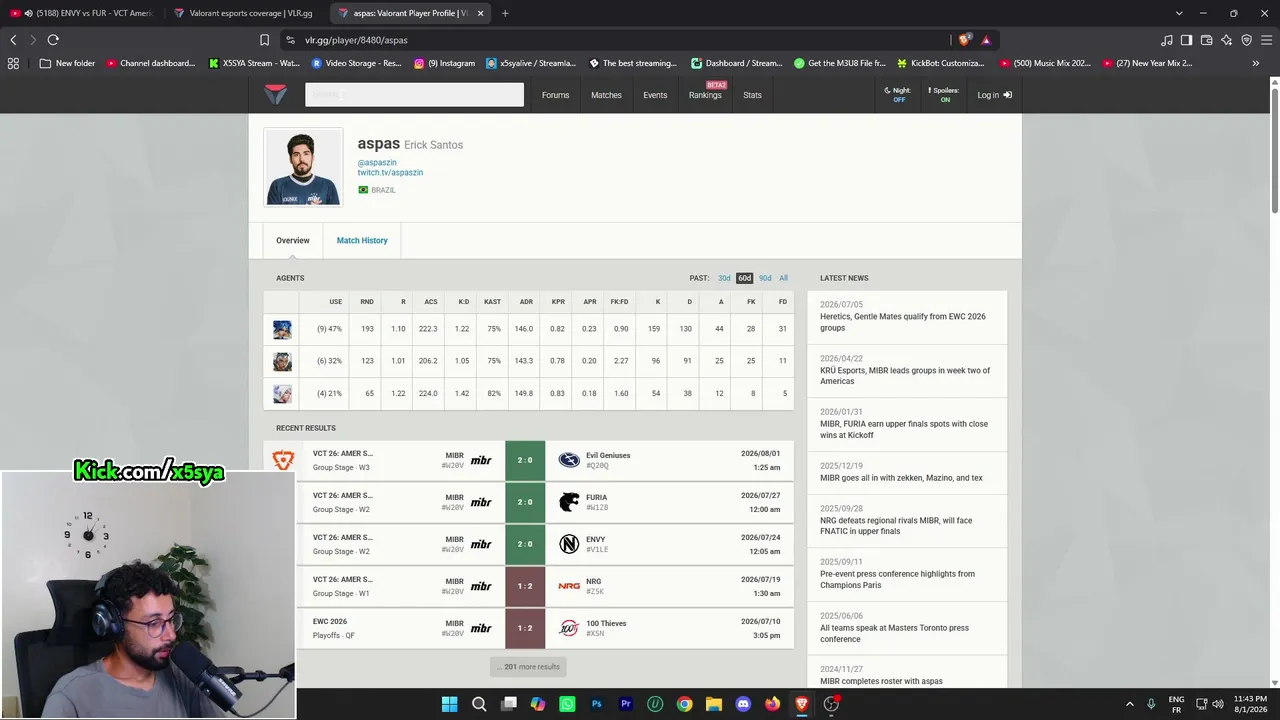
Task: Open the Rankings menu item
Action: (705, 95)
